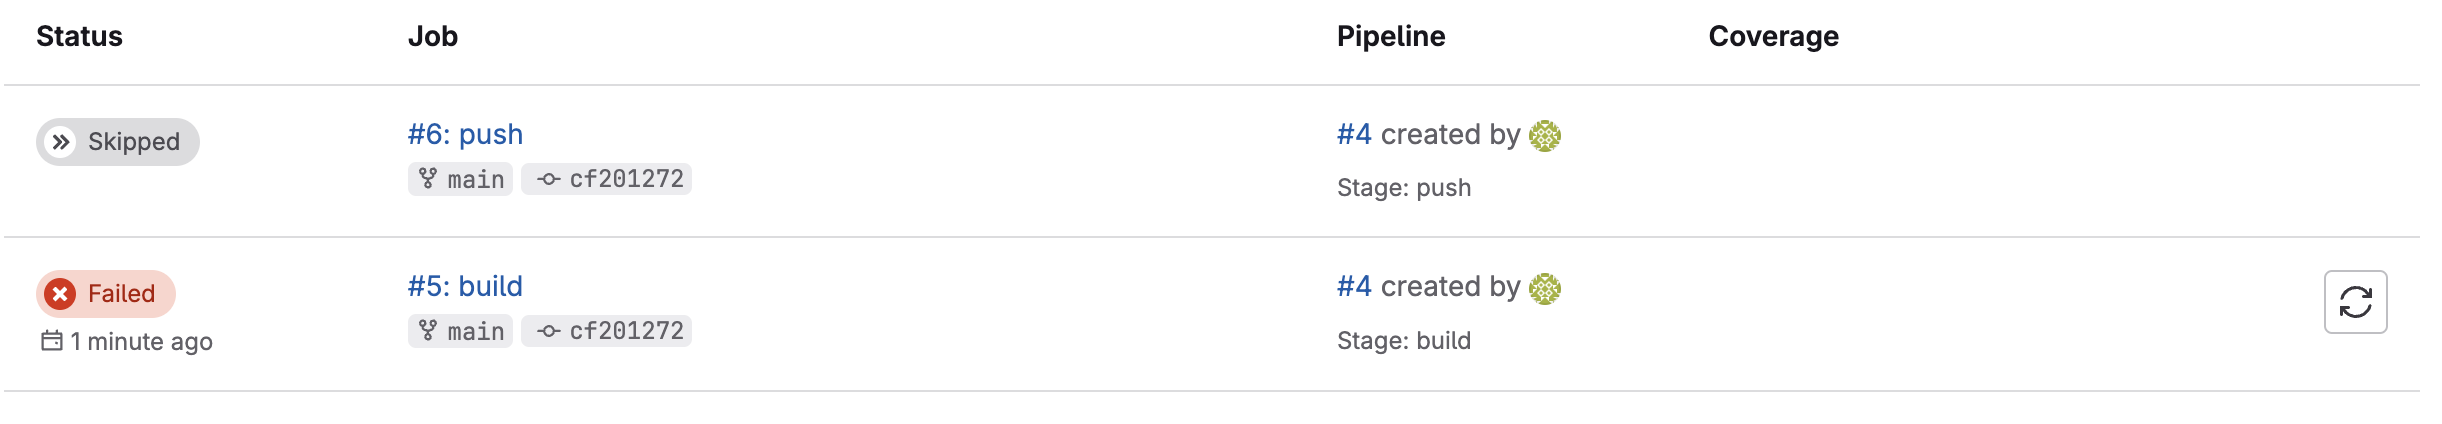Viewport: 2442px width, 424px height.
Task: Open job #6: push
Action: click(465, 134)
